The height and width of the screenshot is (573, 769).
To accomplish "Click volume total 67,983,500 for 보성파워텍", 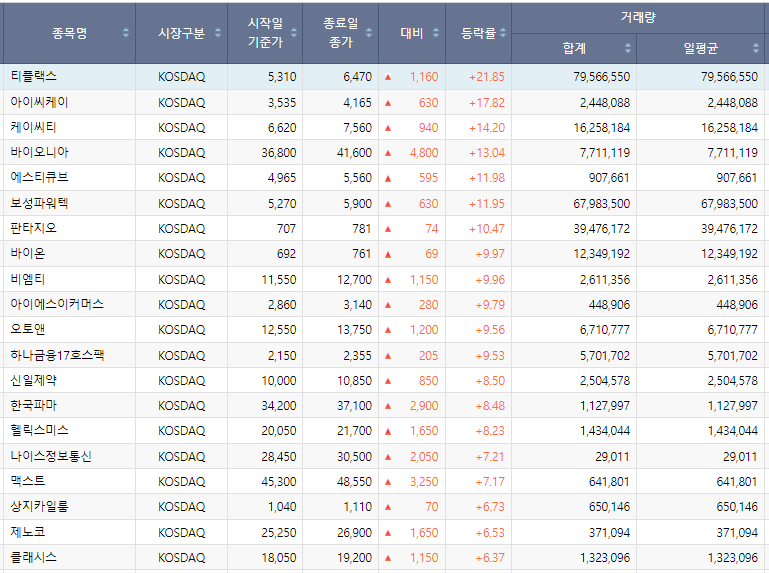I will tap(602, 204).
